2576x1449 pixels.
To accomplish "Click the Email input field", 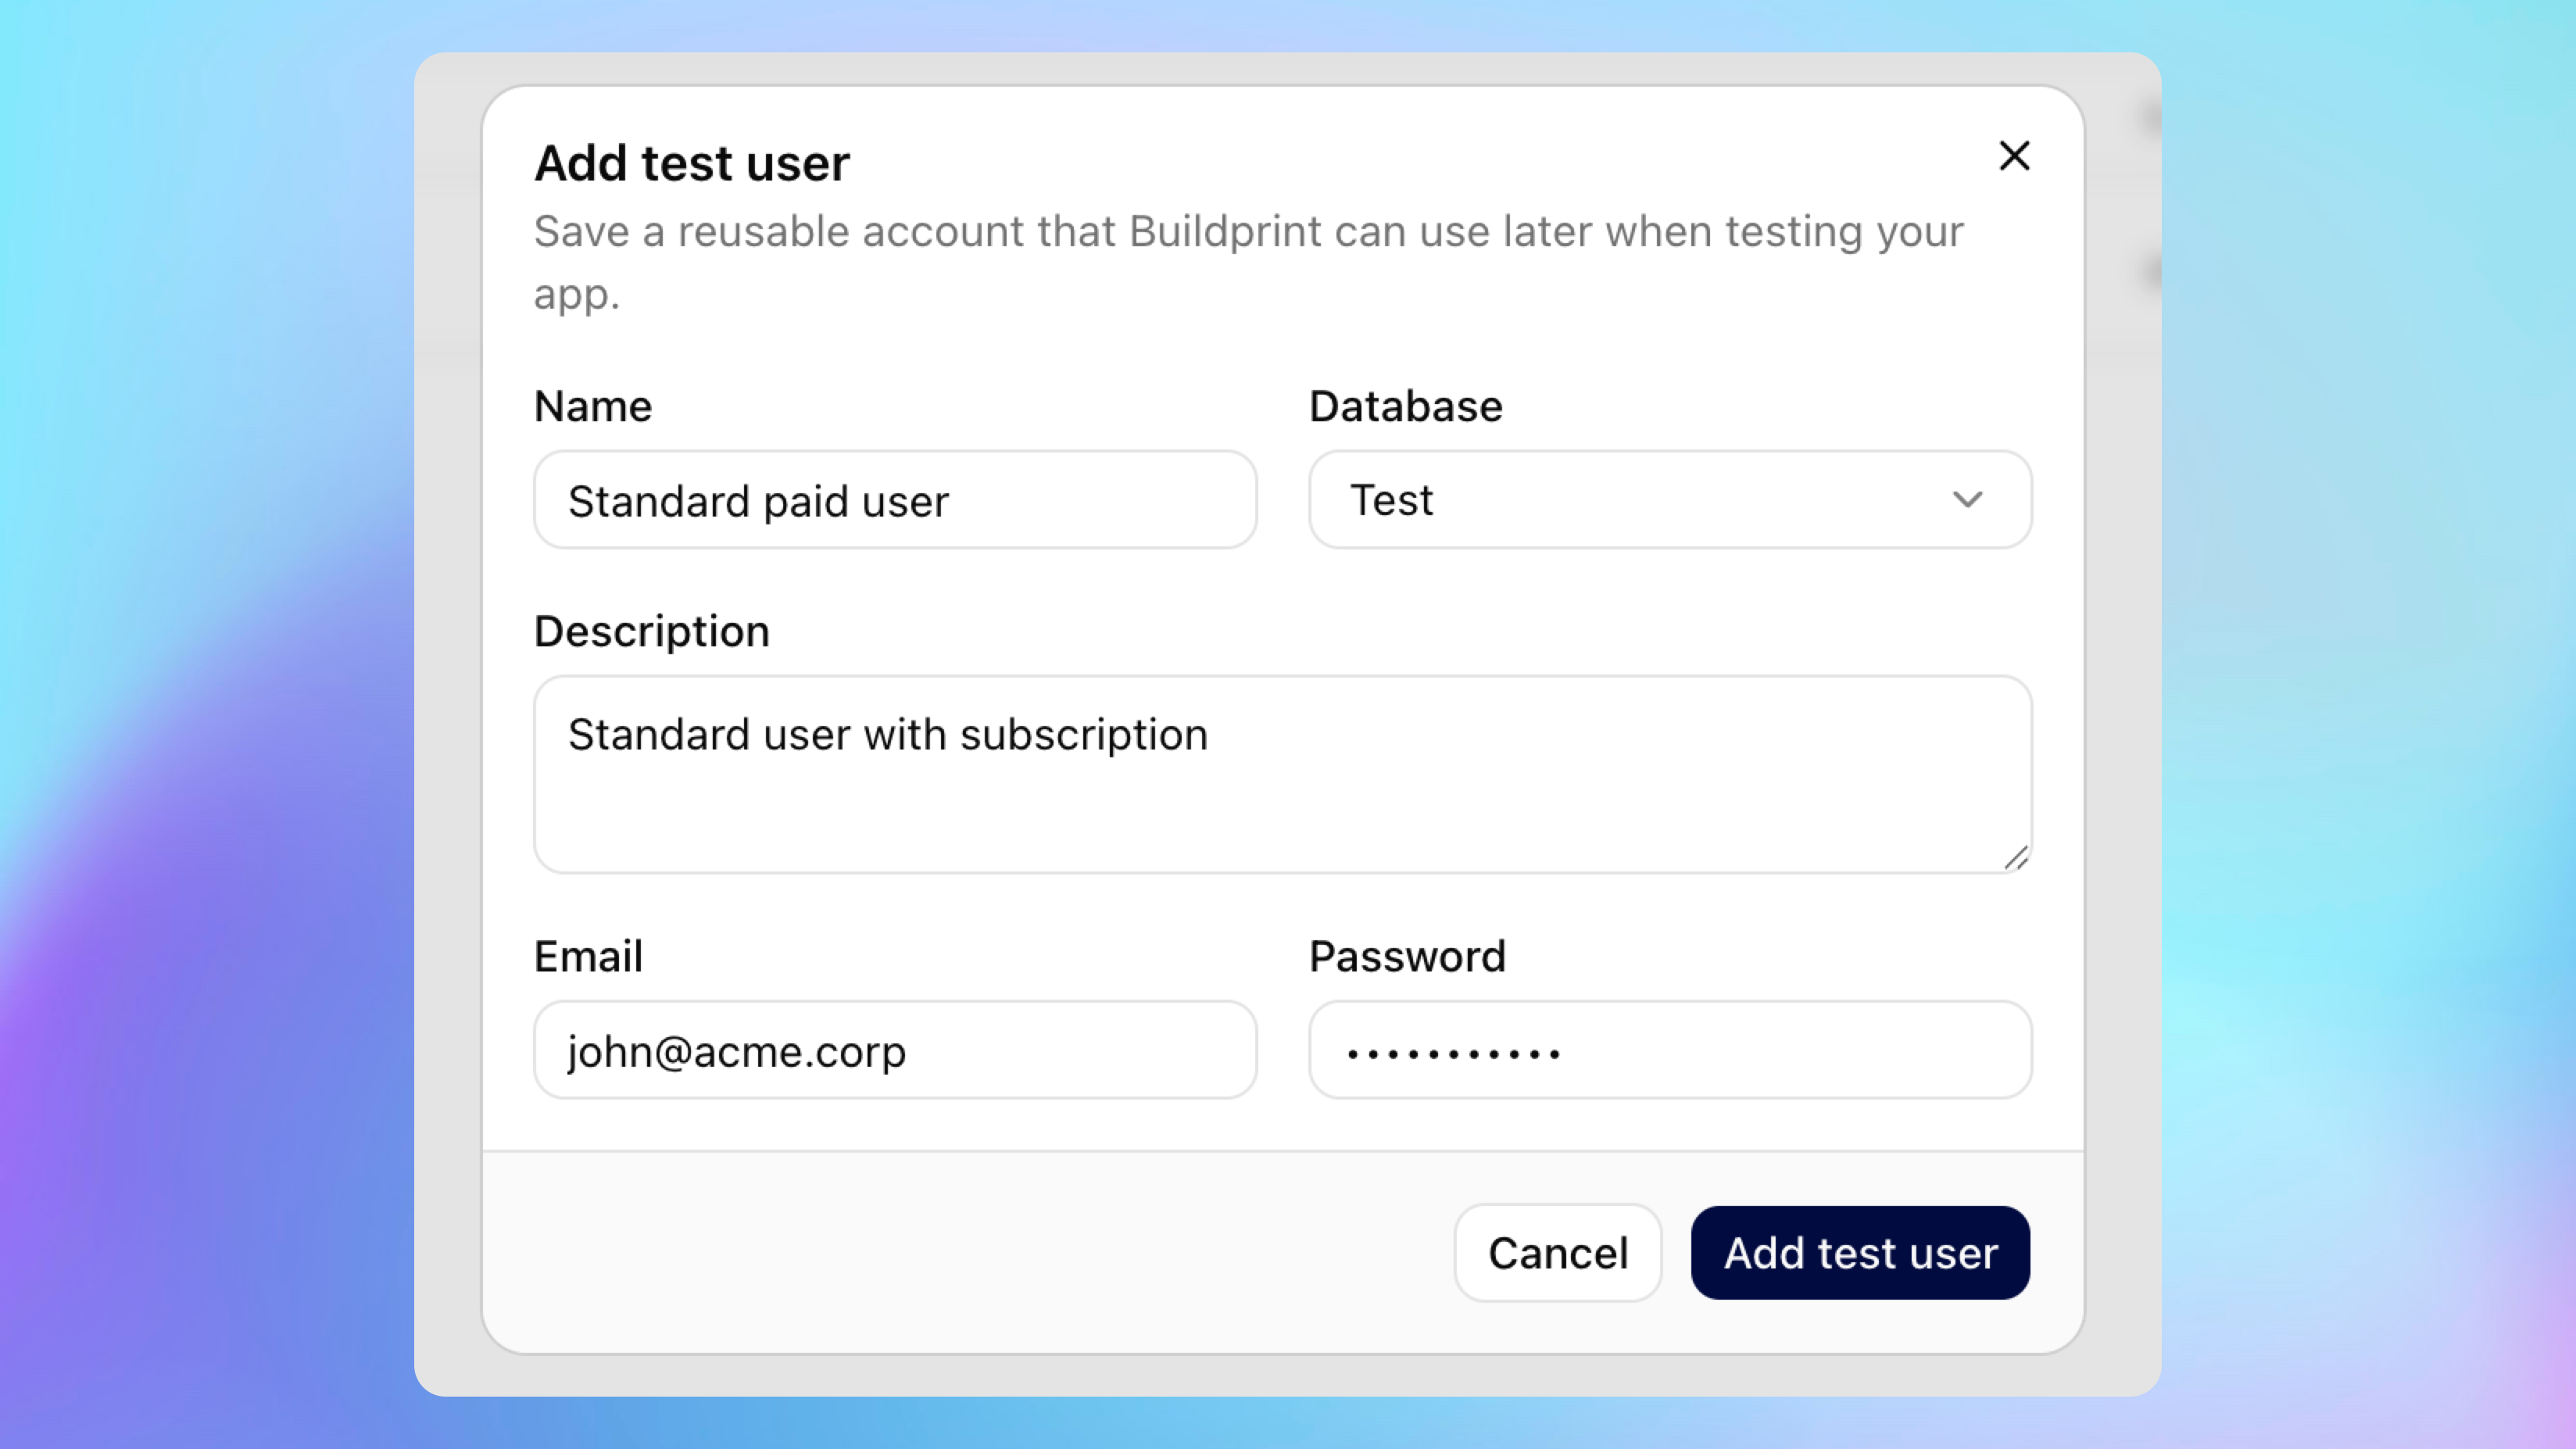I will [895, 1050].
